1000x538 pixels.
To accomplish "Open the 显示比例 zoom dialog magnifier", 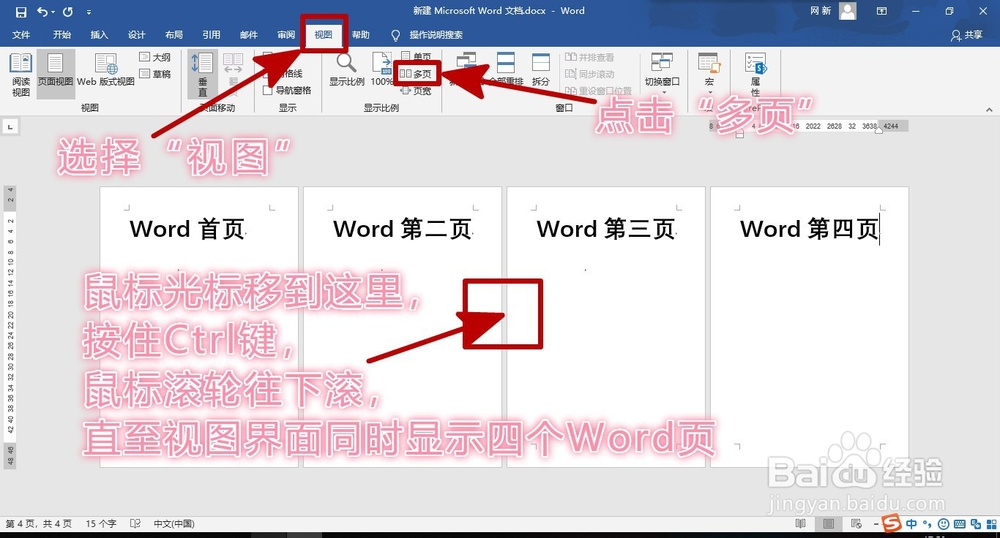I will click(346, 70).
